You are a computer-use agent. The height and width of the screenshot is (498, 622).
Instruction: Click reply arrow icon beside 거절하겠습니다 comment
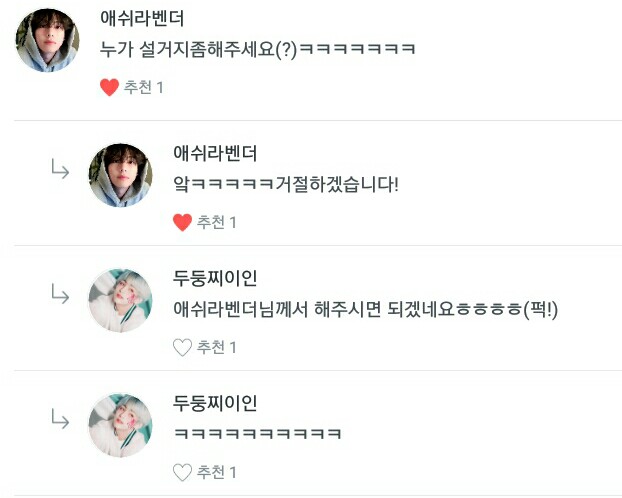pos(60,169)
